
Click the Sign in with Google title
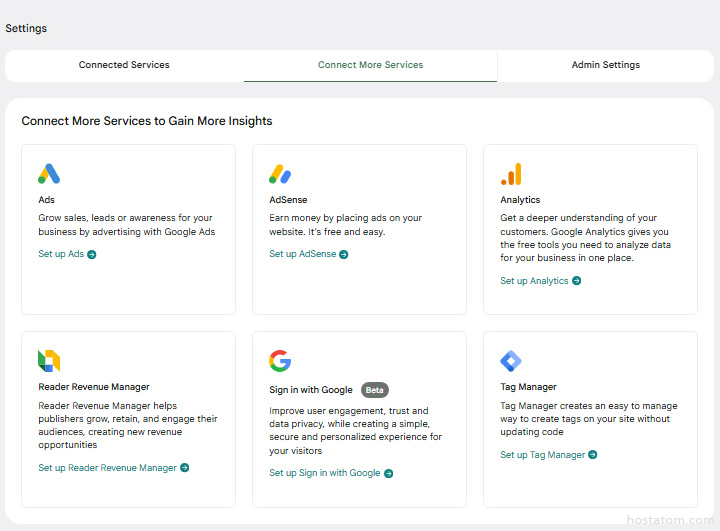click(x=311, y=390)
